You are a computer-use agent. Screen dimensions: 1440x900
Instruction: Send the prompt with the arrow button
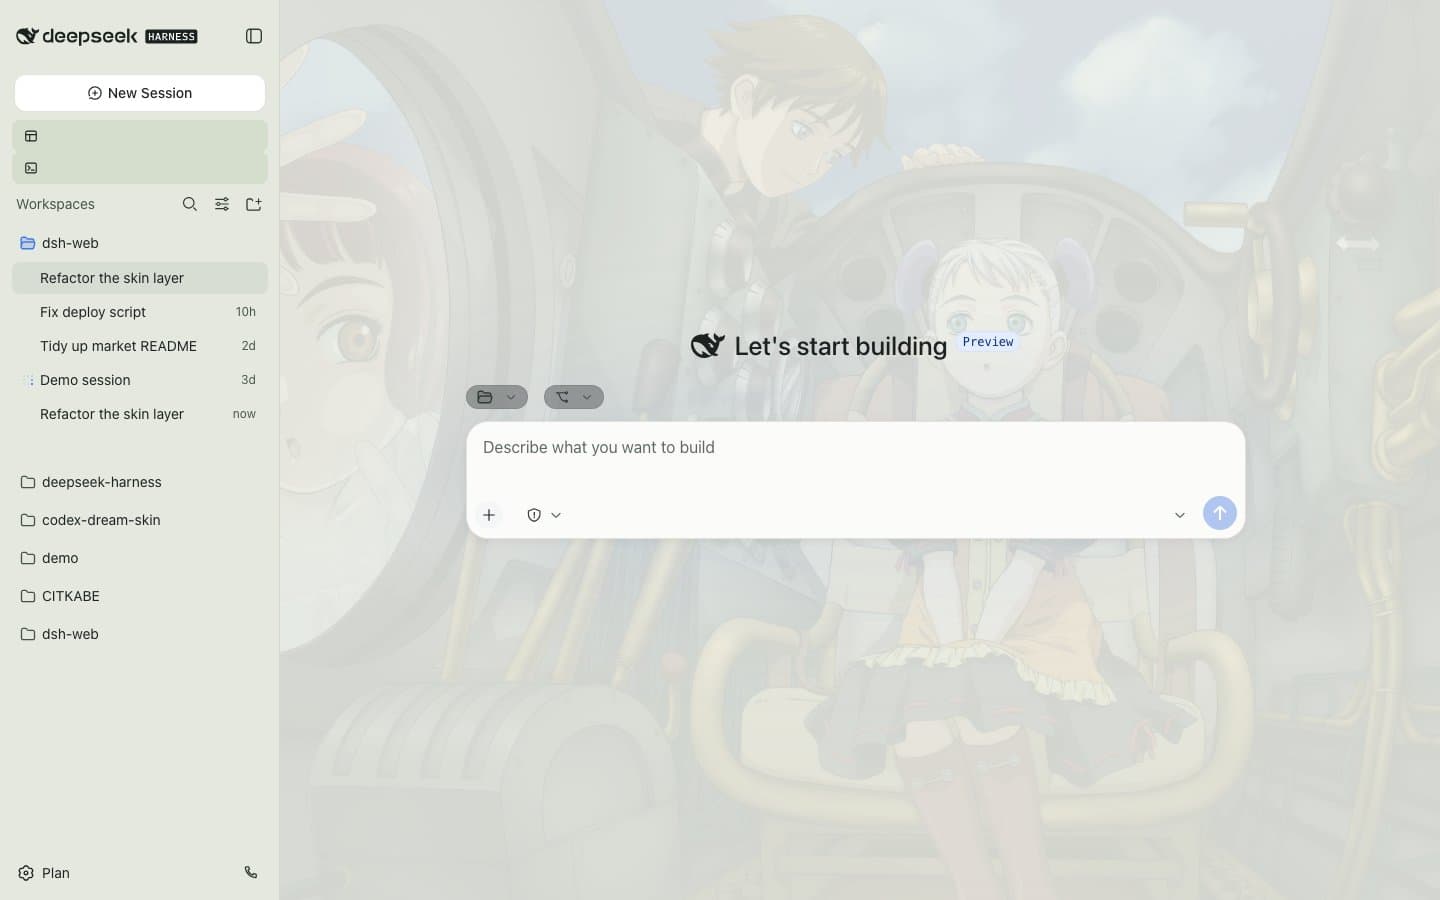1220,513
